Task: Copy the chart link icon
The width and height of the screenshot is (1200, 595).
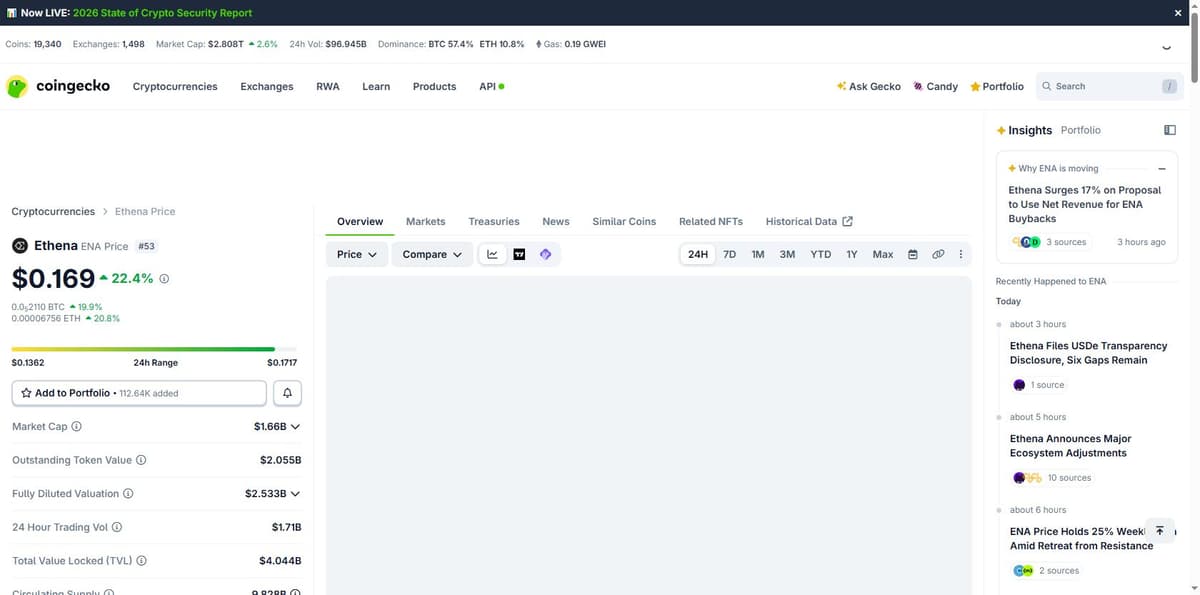Action: tap(938, 254)
